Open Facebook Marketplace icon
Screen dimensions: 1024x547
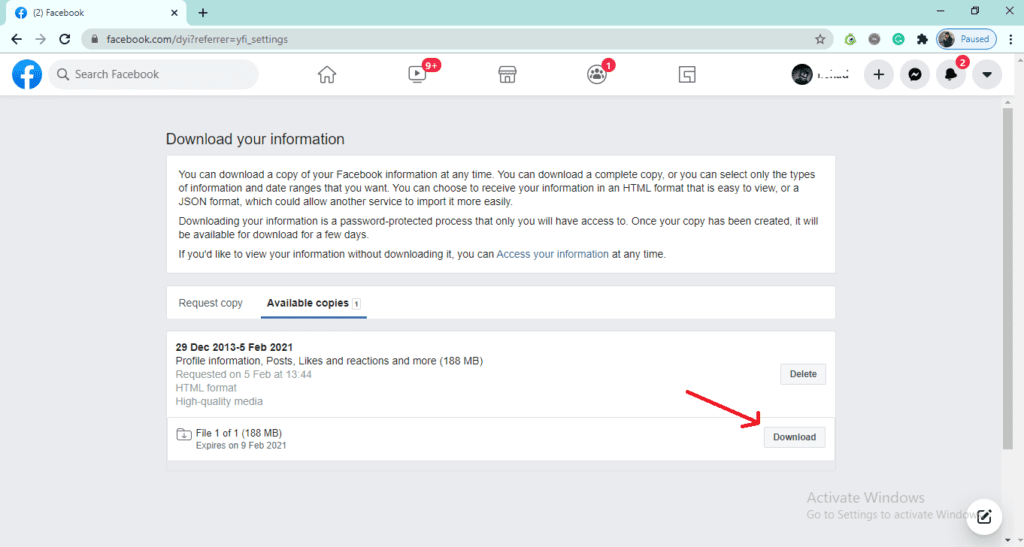click(x=507, y=74)
